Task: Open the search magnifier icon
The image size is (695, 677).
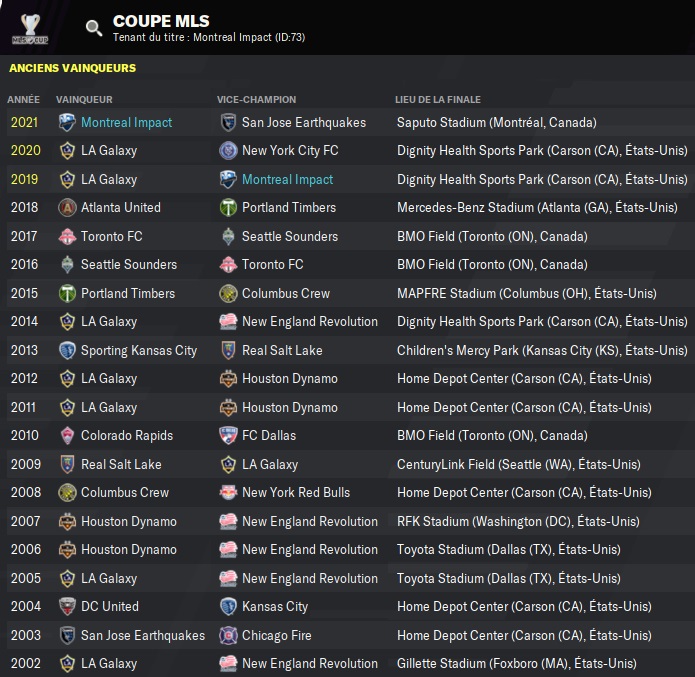Action: (x=94, y=28)
